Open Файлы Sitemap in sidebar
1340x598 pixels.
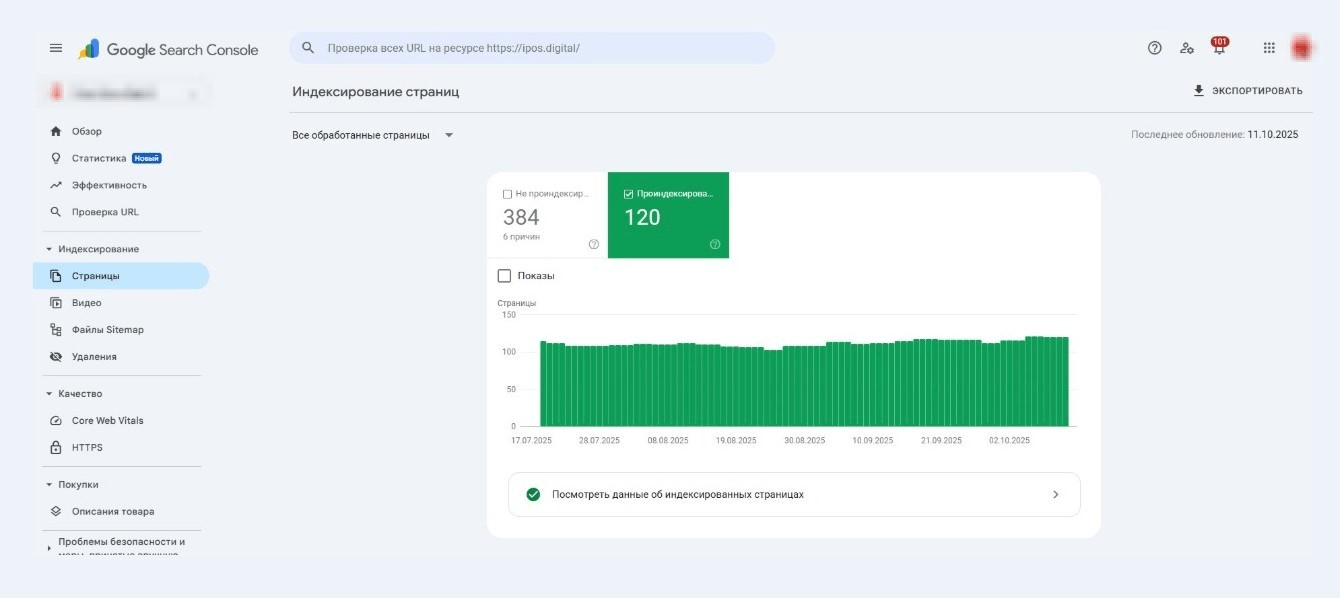point(107,330)
